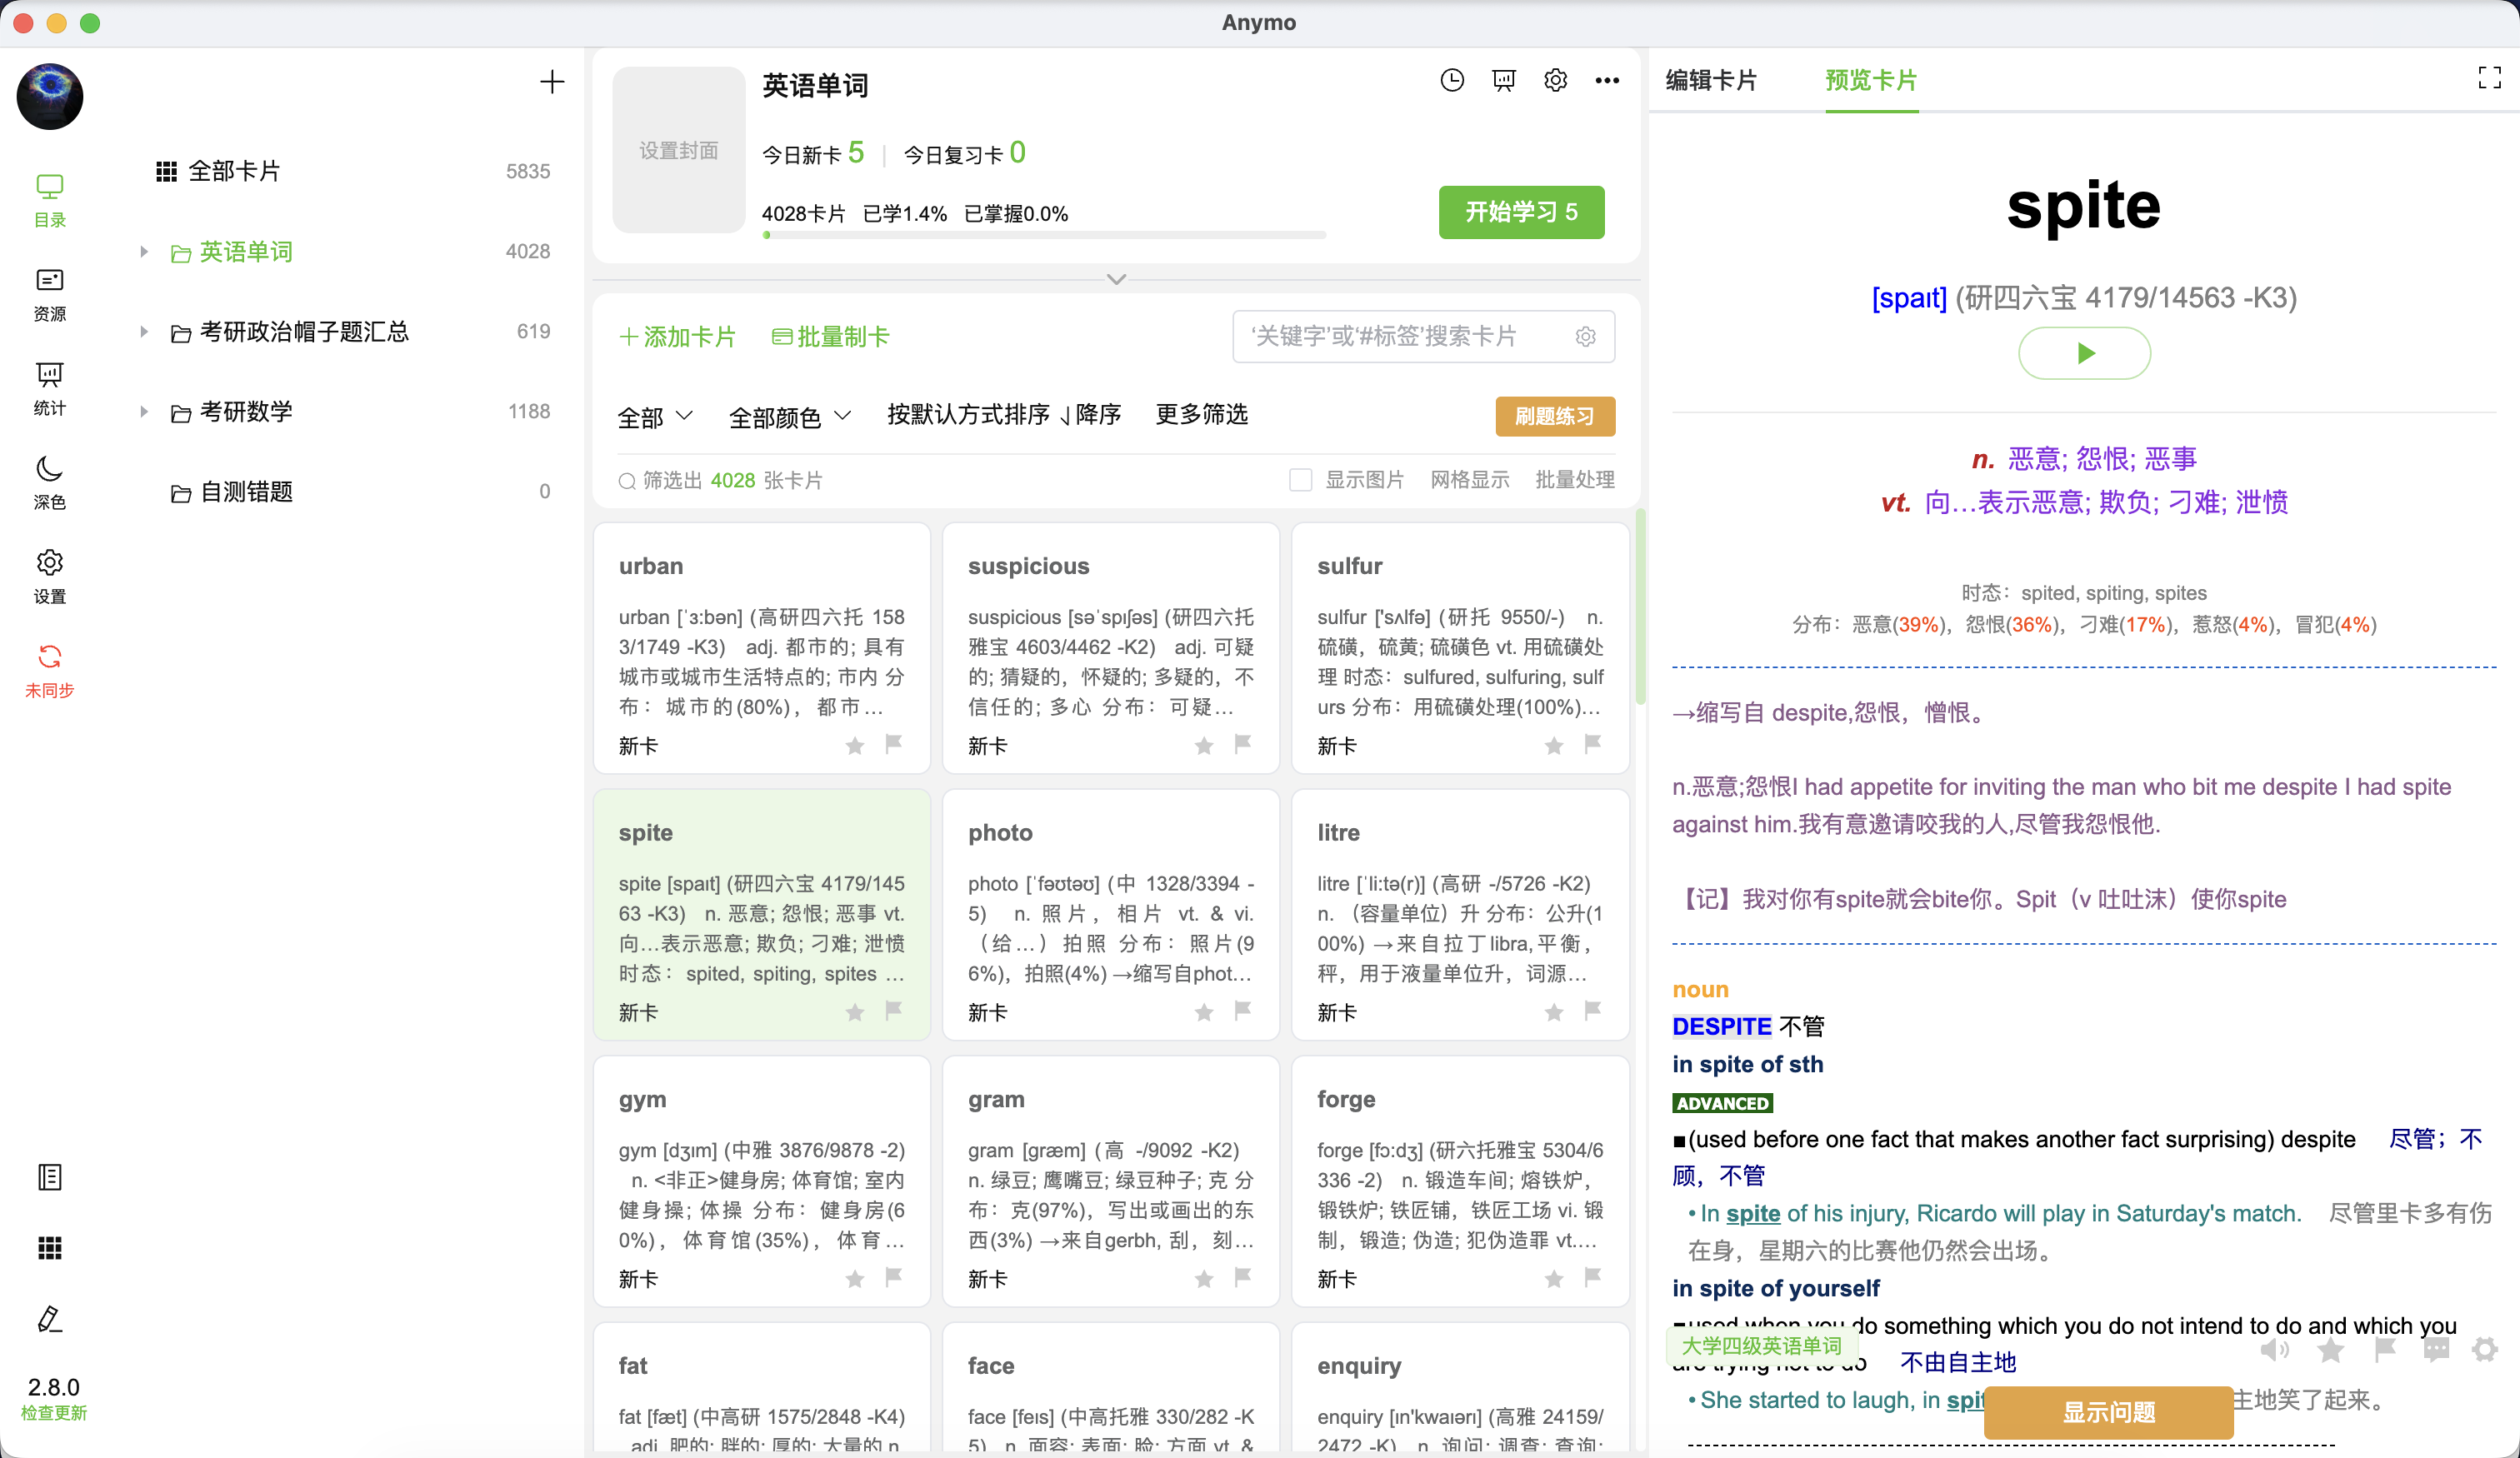Image resolution: width=2520 pixels, height=1458 pixels.
Task: Open the 统计 statistics sidebar icon
Action: [x=49, y=388]
